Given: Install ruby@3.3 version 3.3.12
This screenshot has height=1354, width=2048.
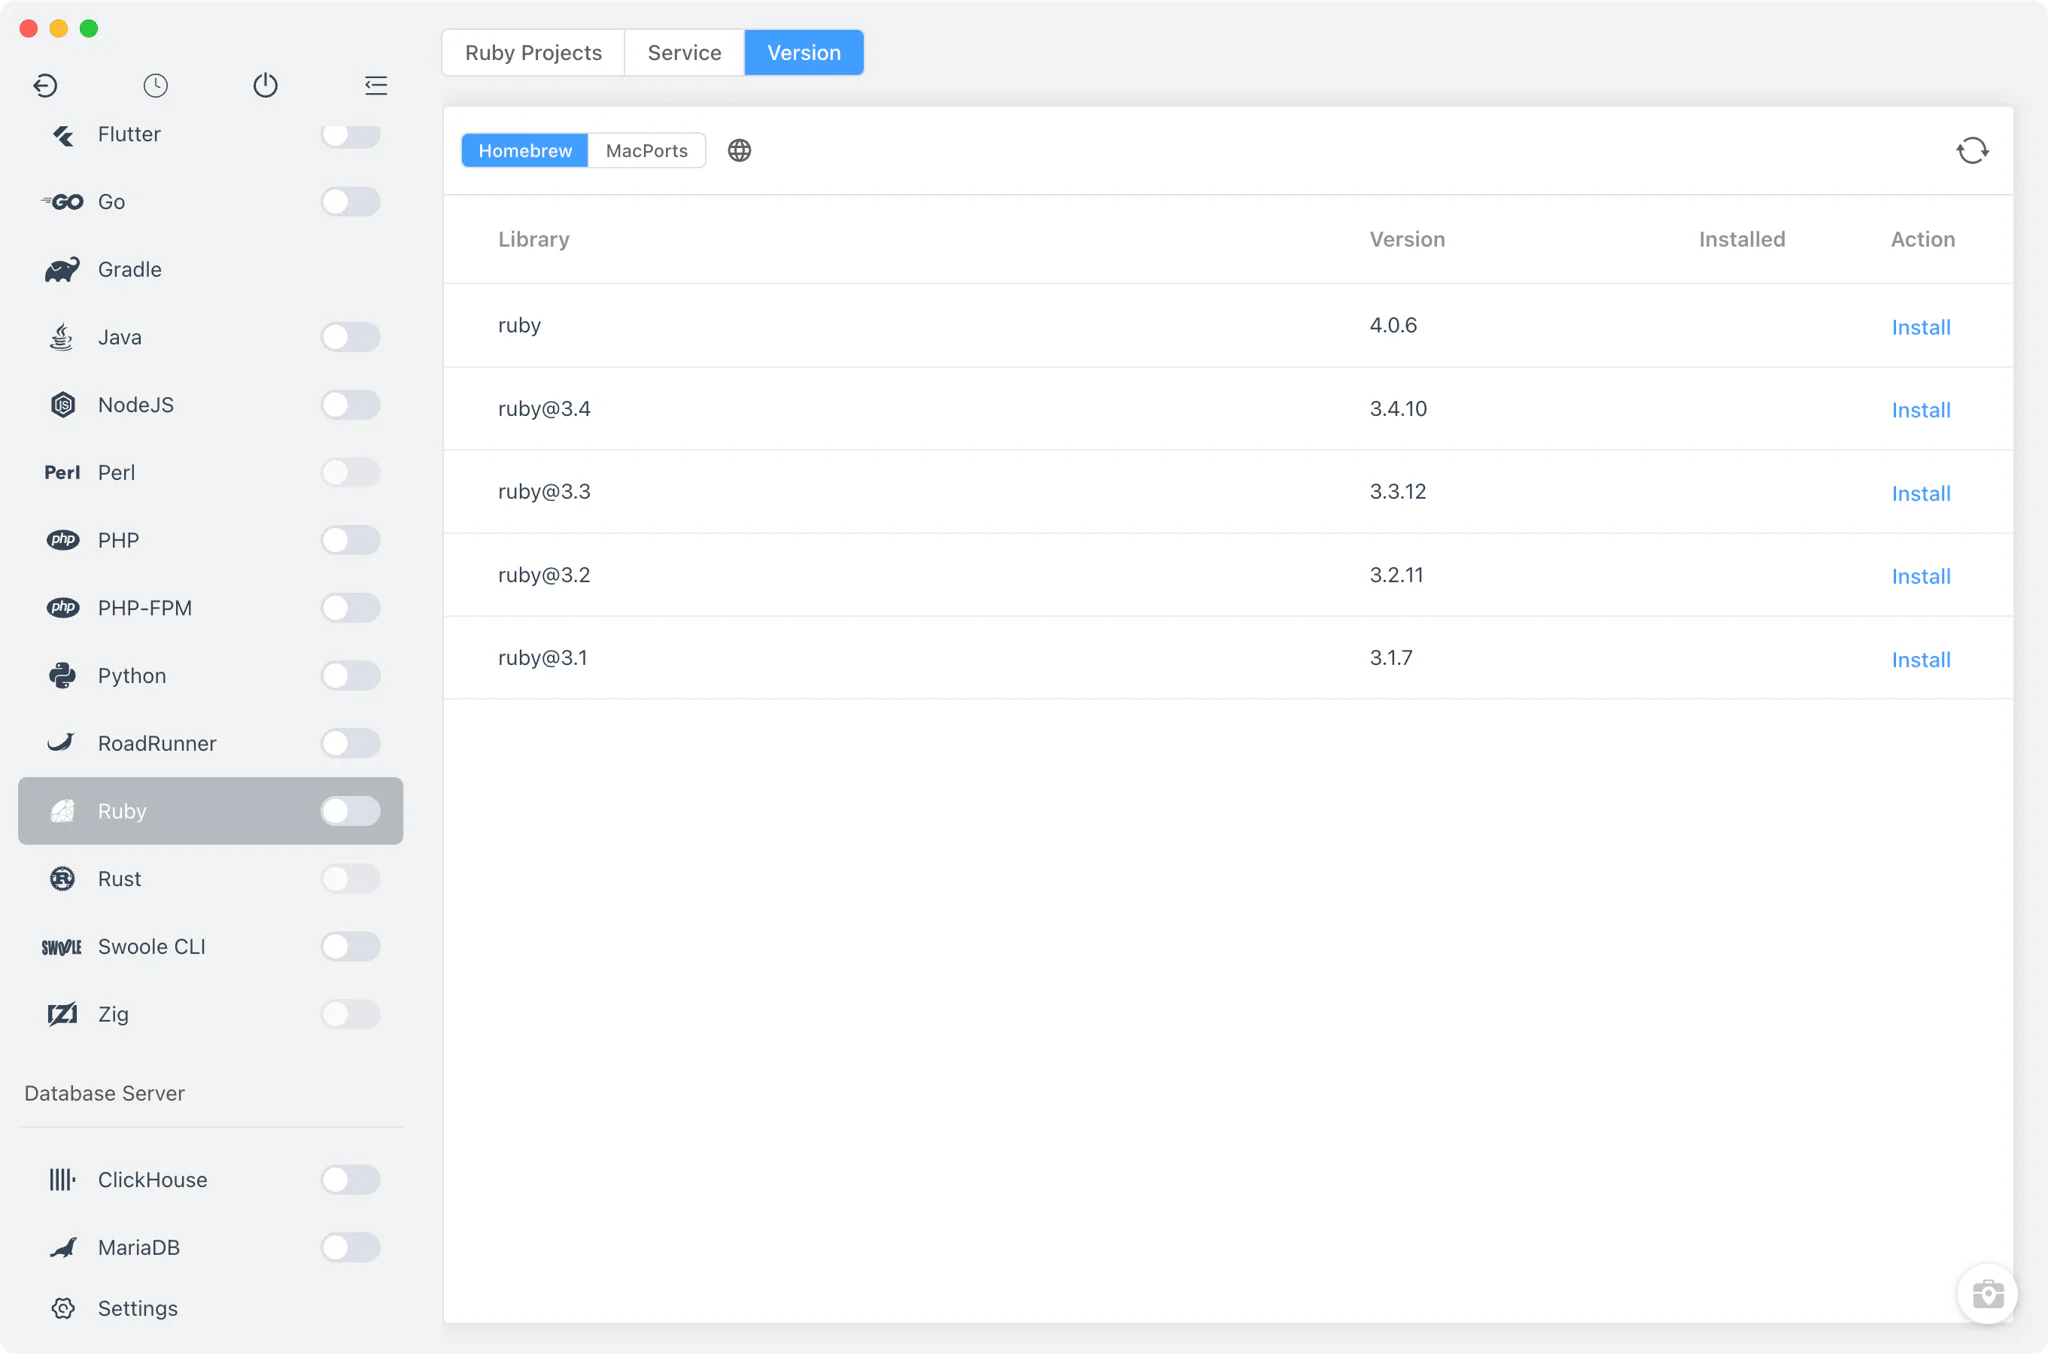Looking at the screenshot, I should 1921,493.
